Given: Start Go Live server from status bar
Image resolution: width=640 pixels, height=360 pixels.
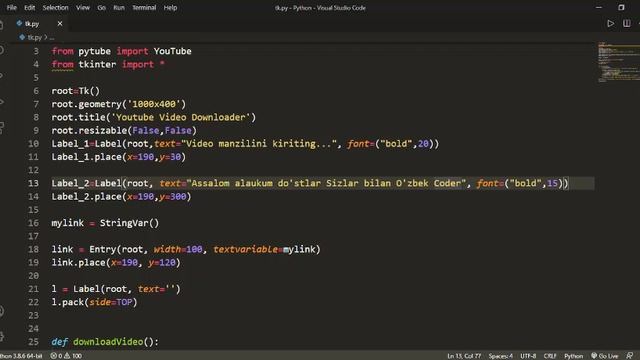Looking at the screenshot, I should (605, 356).
